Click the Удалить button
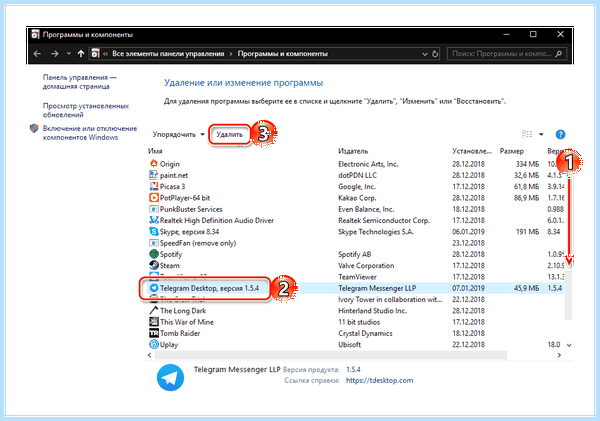Screen dimensions: 600x421 tap(229, 134)
